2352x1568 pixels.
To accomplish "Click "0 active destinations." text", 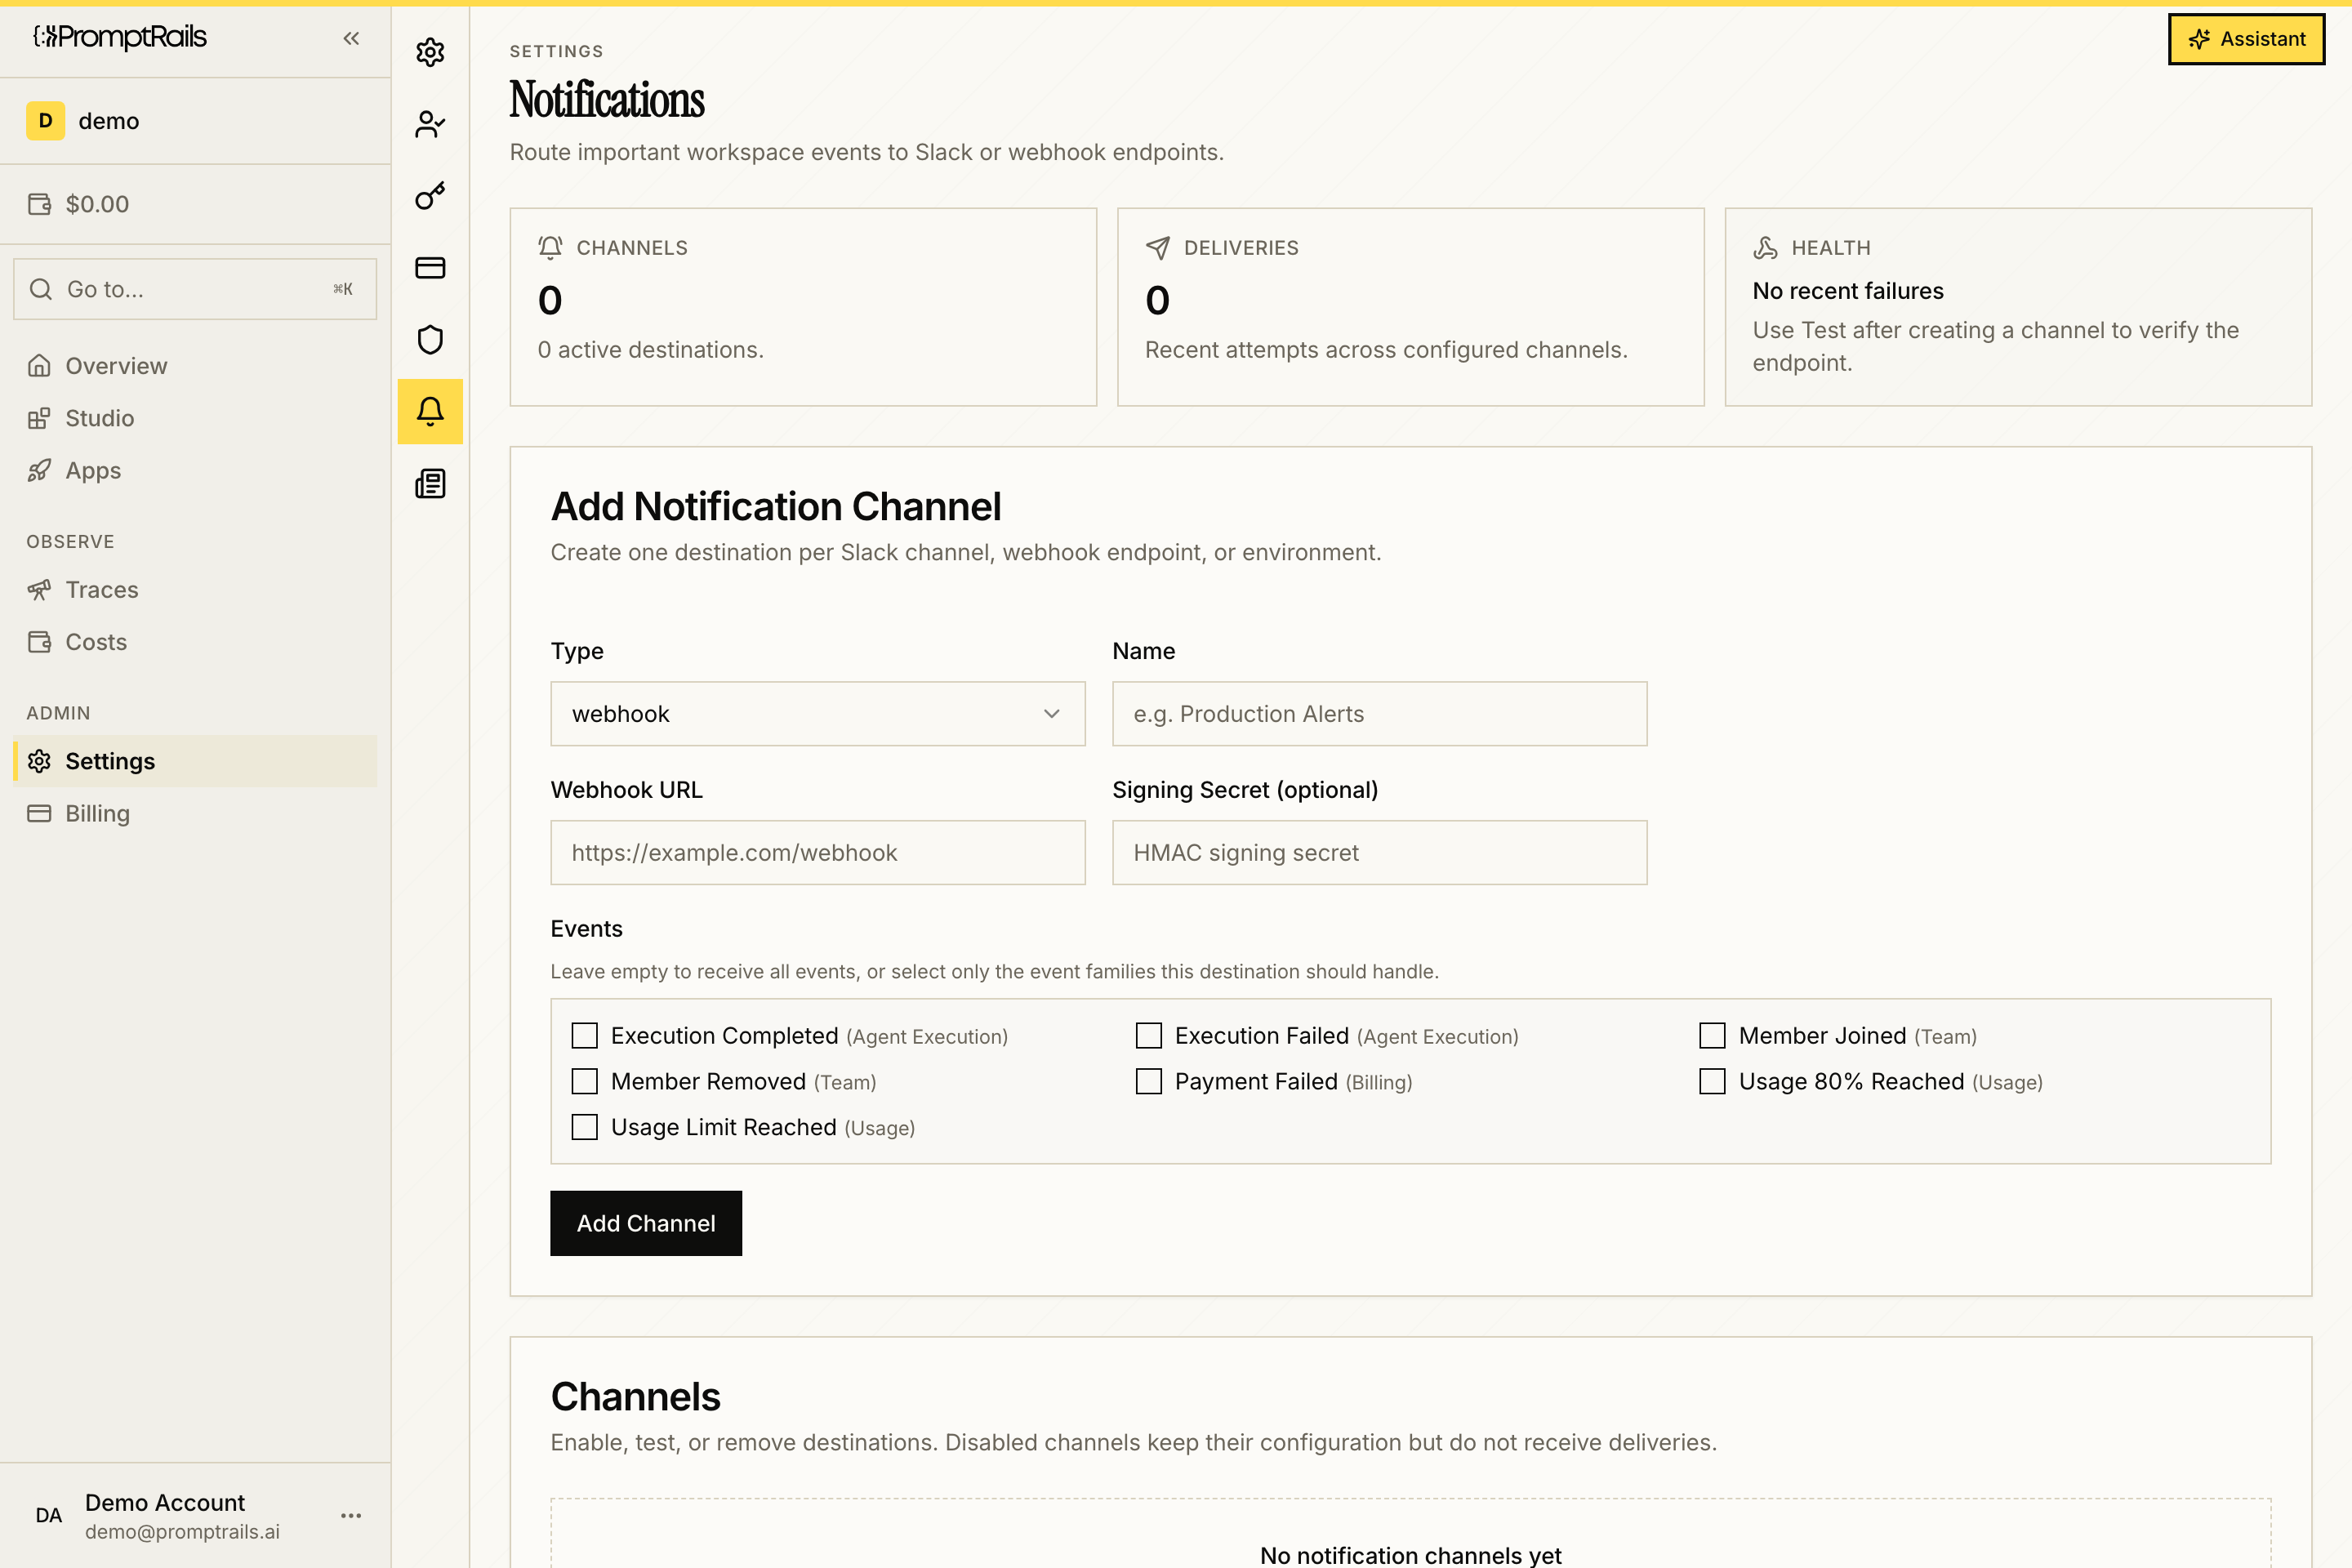I will 651,350.
